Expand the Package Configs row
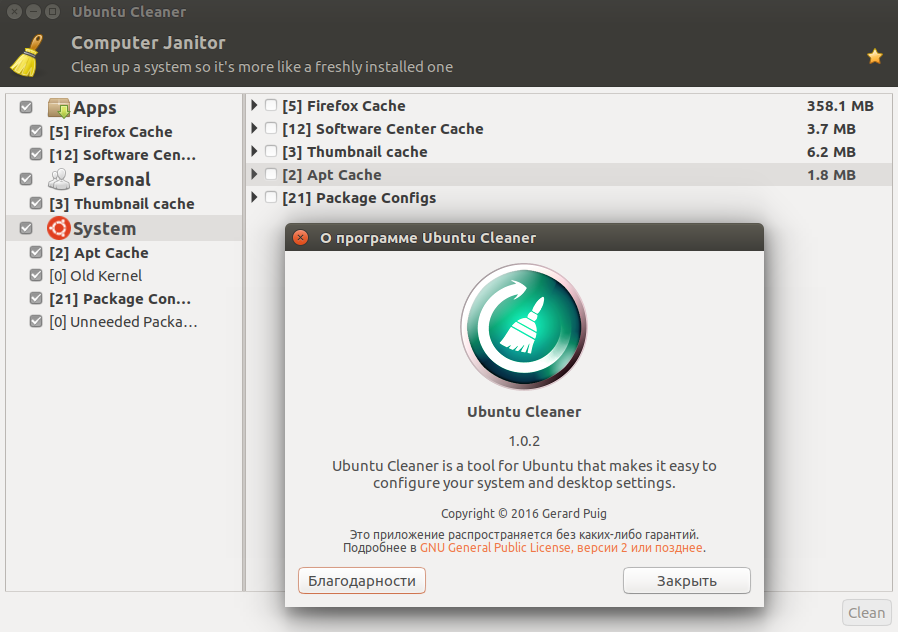 tap(254, 197)
